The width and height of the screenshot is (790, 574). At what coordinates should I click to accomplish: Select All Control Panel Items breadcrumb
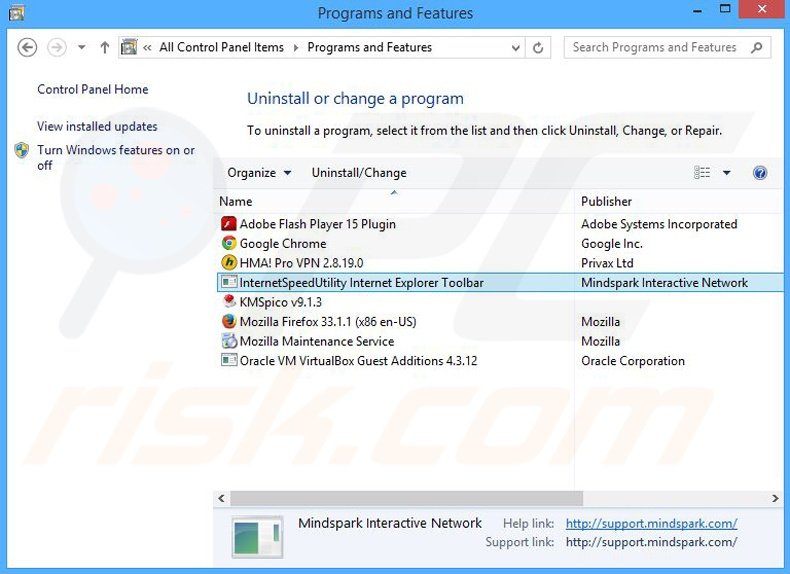click(222, 47)
